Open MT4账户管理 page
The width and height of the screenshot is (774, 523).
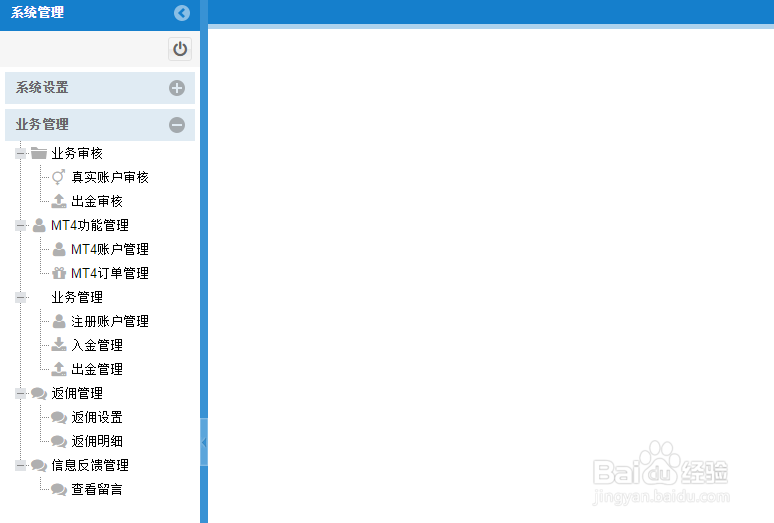pyautogui.click(x=110, y=249)
